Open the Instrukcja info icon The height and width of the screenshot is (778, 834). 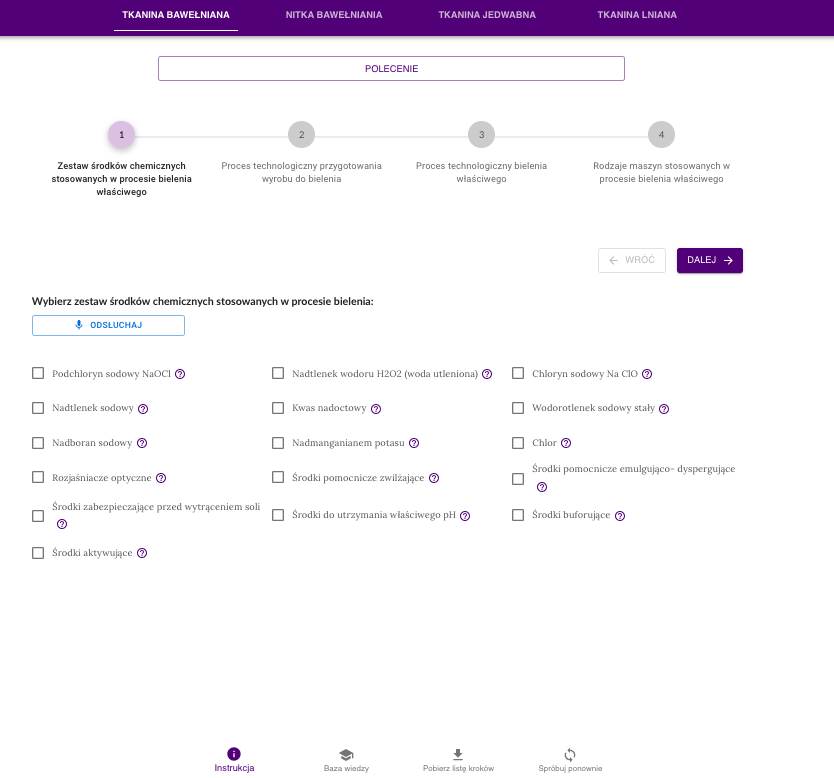pos(234,754)
